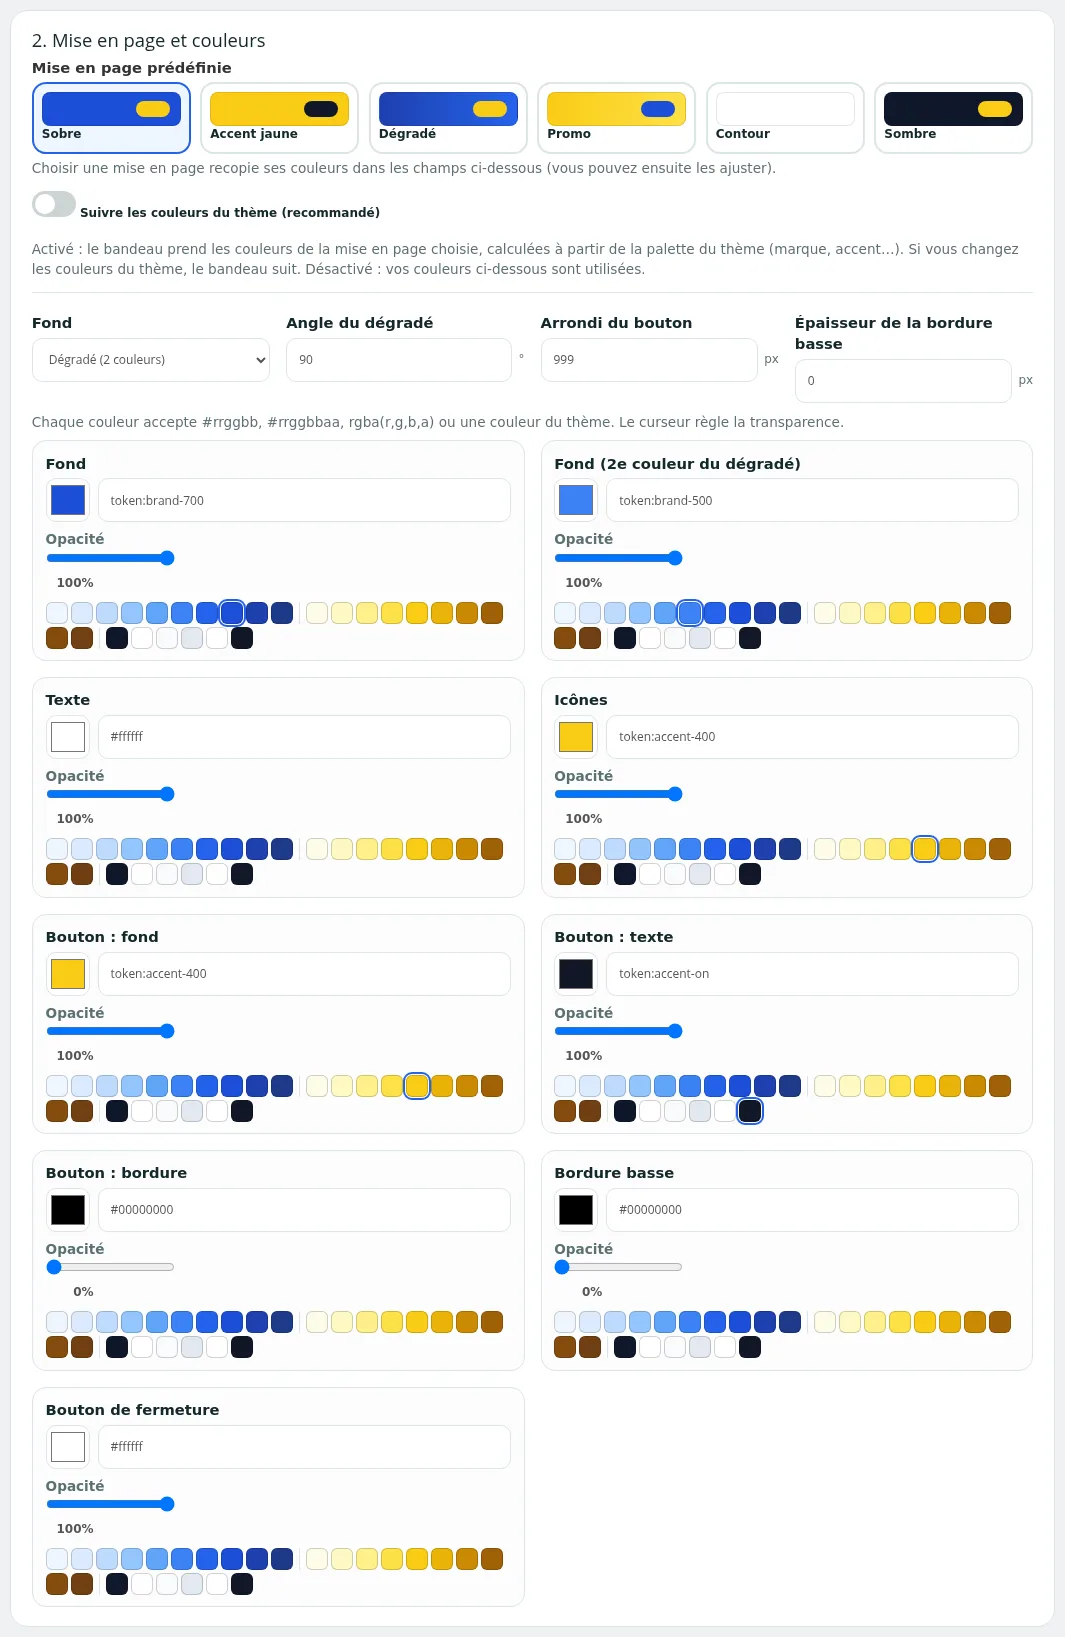The width and height of the screenshot is (1065, 1637).
Task: Select the Accent jaune preset layout
Action: point(279,118)
